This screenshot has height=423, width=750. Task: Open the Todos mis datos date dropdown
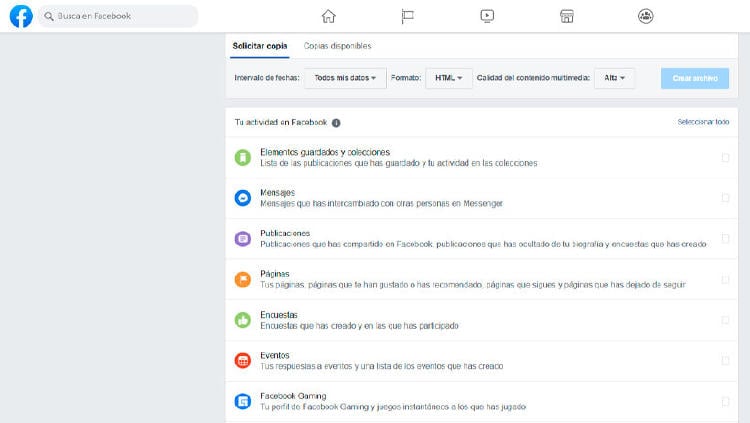pyautogui.click(x=345, y=78)
